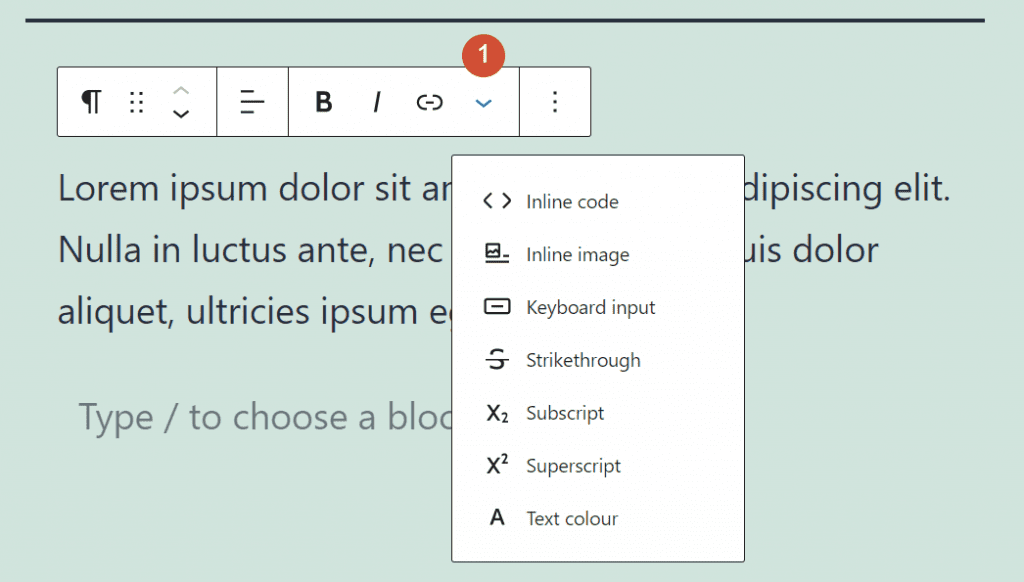The width and height of the screenshot is (1024, 582).
Task: Choose Keyboard input from the menu
Action: [590, 307]
